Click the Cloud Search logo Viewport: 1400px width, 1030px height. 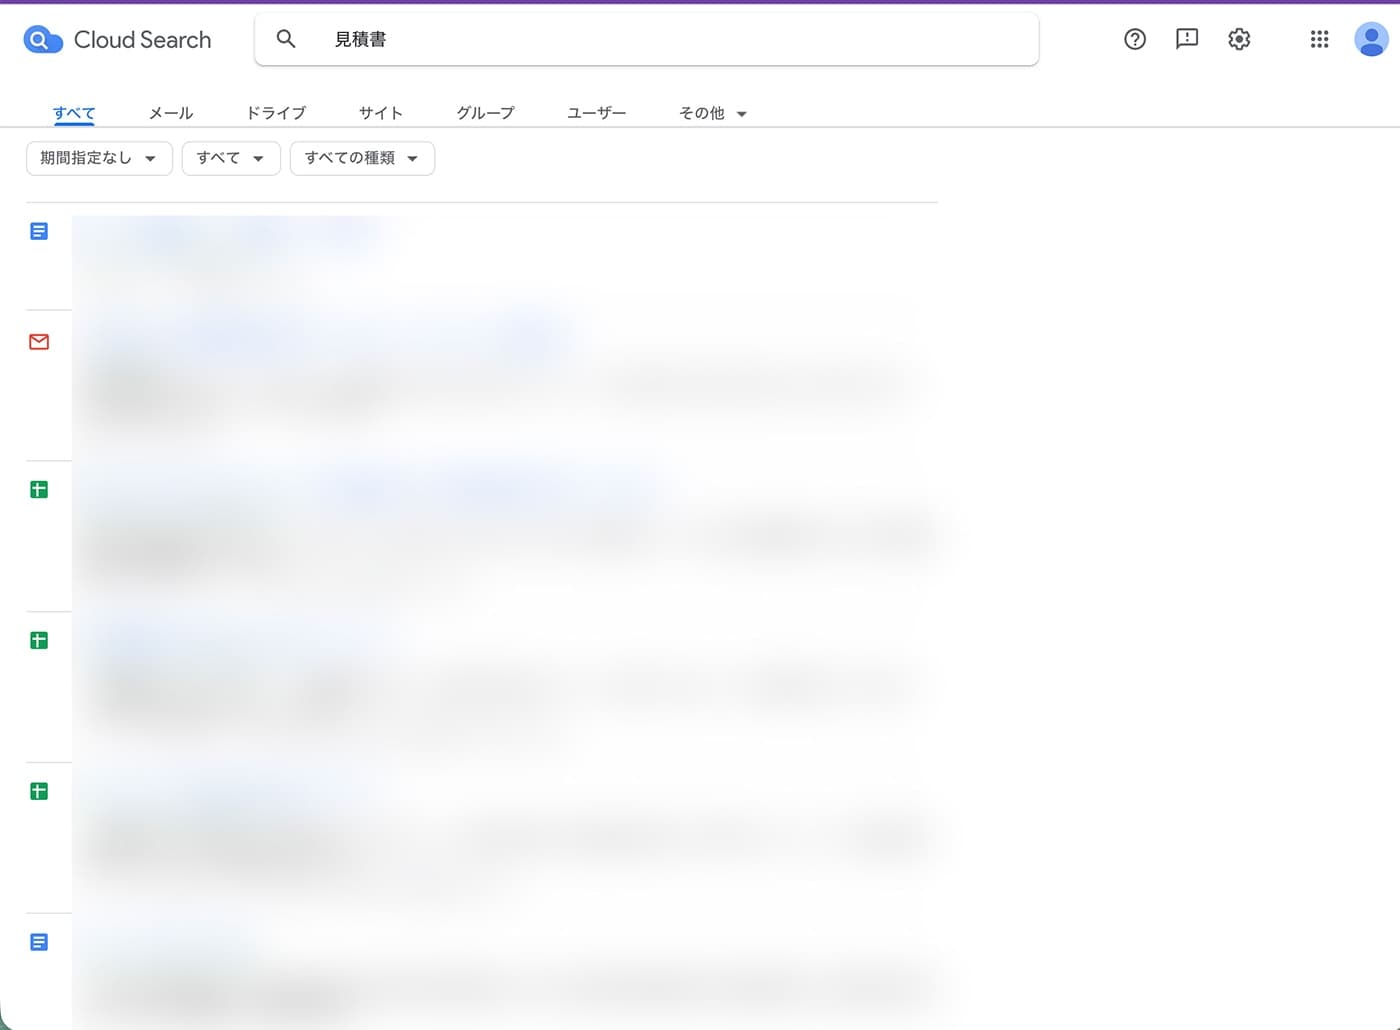(117, 39)
